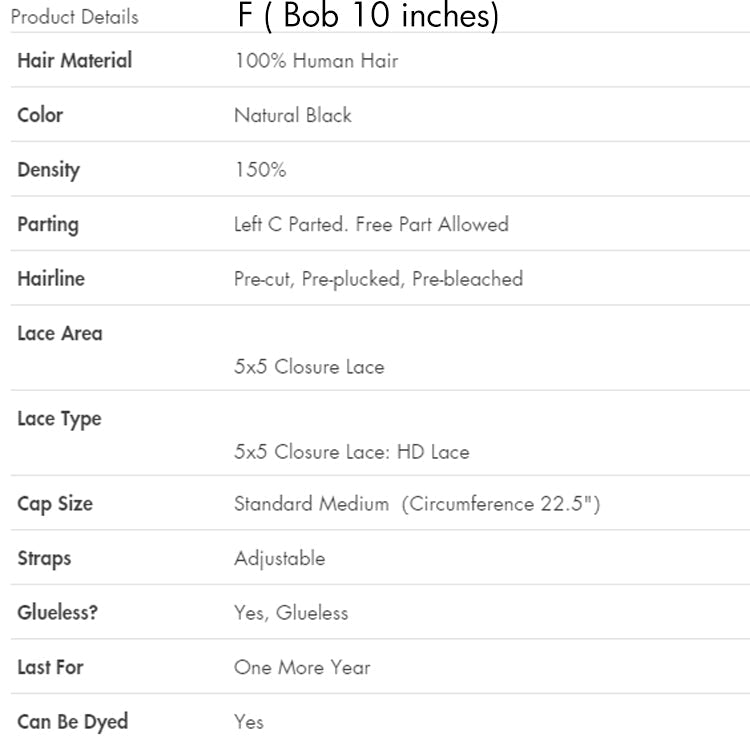Viewport: 750px width, 750px height.
Task: Click the Adjustable straps value
Action: pyautogui.click(x=279, y=558)
